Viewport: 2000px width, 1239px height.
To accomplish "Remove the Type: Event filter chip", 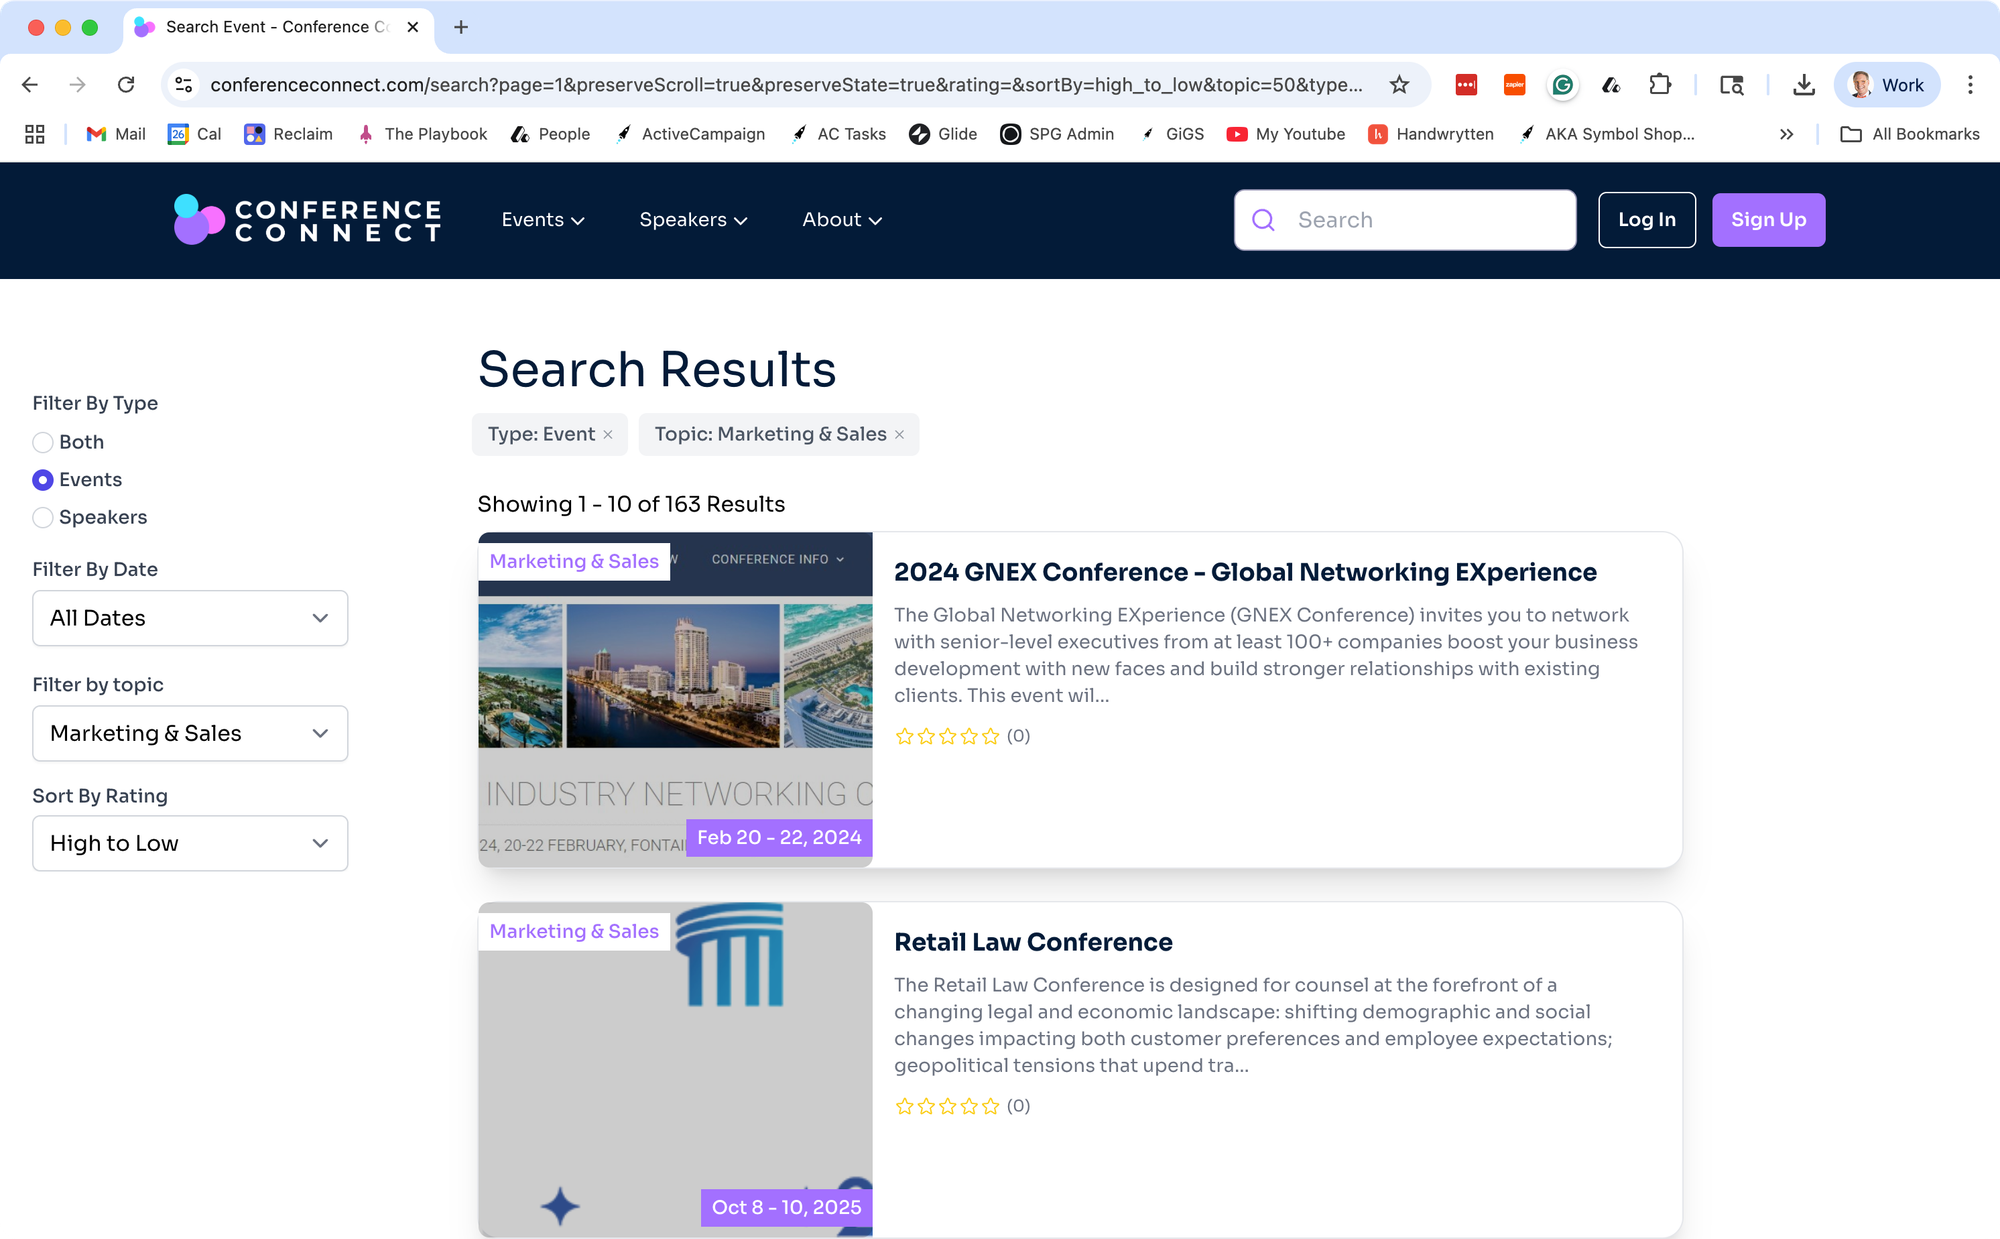I will tap(608, 435).
